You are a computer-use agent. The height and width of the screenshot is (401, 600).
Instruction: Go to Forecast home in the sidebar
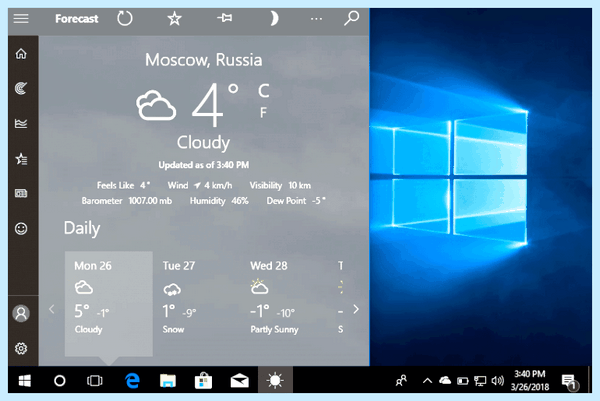[x=21, y=54]
